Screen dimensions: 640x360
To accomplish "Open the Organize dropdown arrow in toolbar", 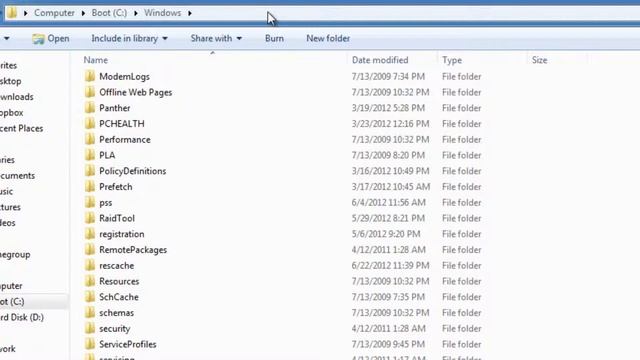I will click(7, 38).
